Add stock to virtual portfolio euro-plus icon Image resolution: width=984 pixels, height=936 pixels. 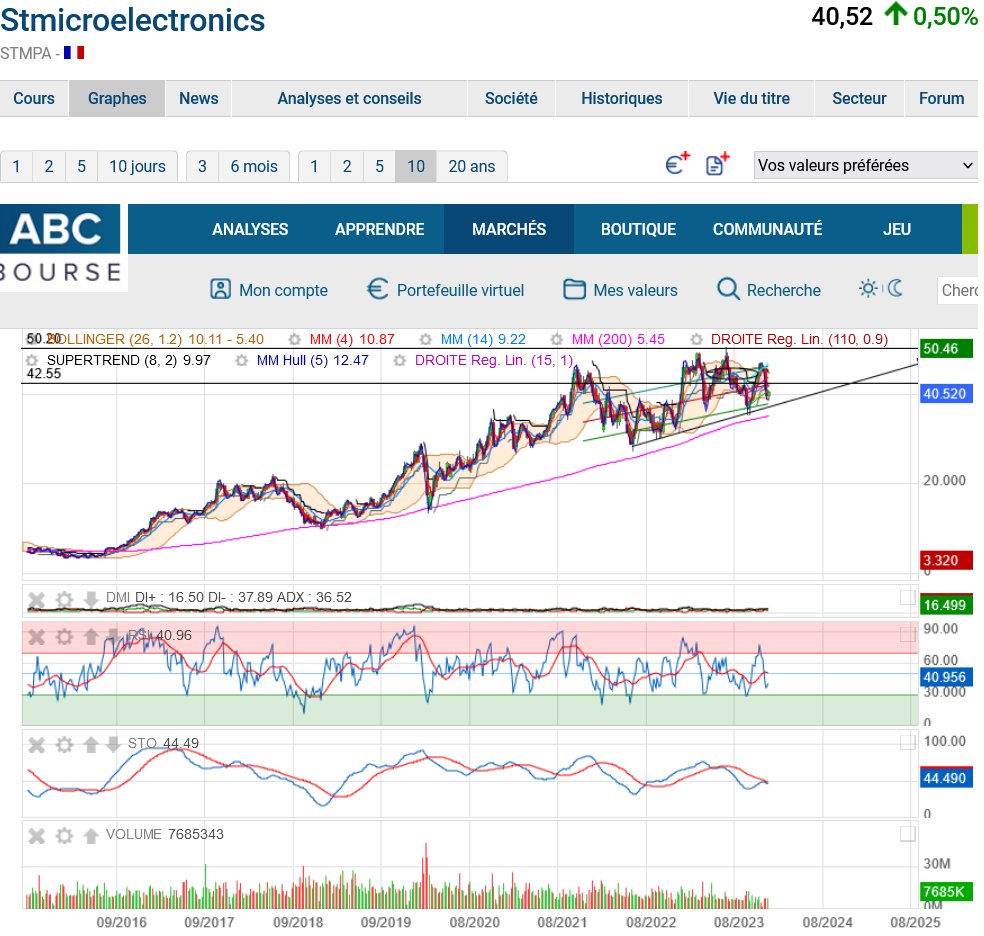tap(677, 164)
